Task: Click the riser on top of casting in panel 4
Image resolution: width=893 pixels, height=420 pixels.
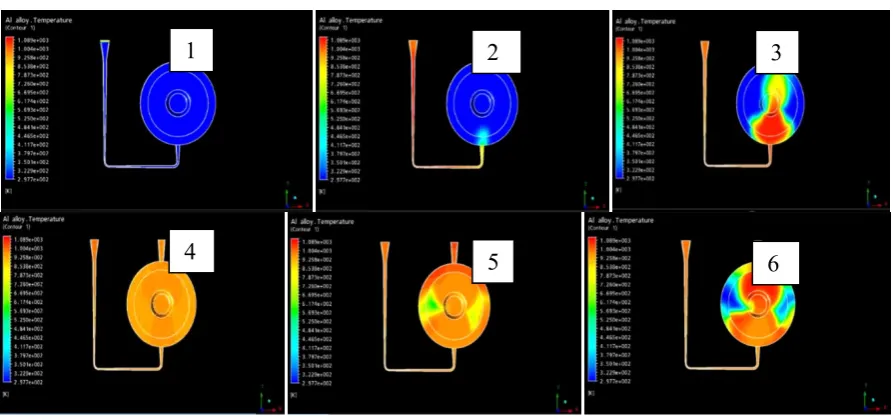Action: [x=162, y=250]
